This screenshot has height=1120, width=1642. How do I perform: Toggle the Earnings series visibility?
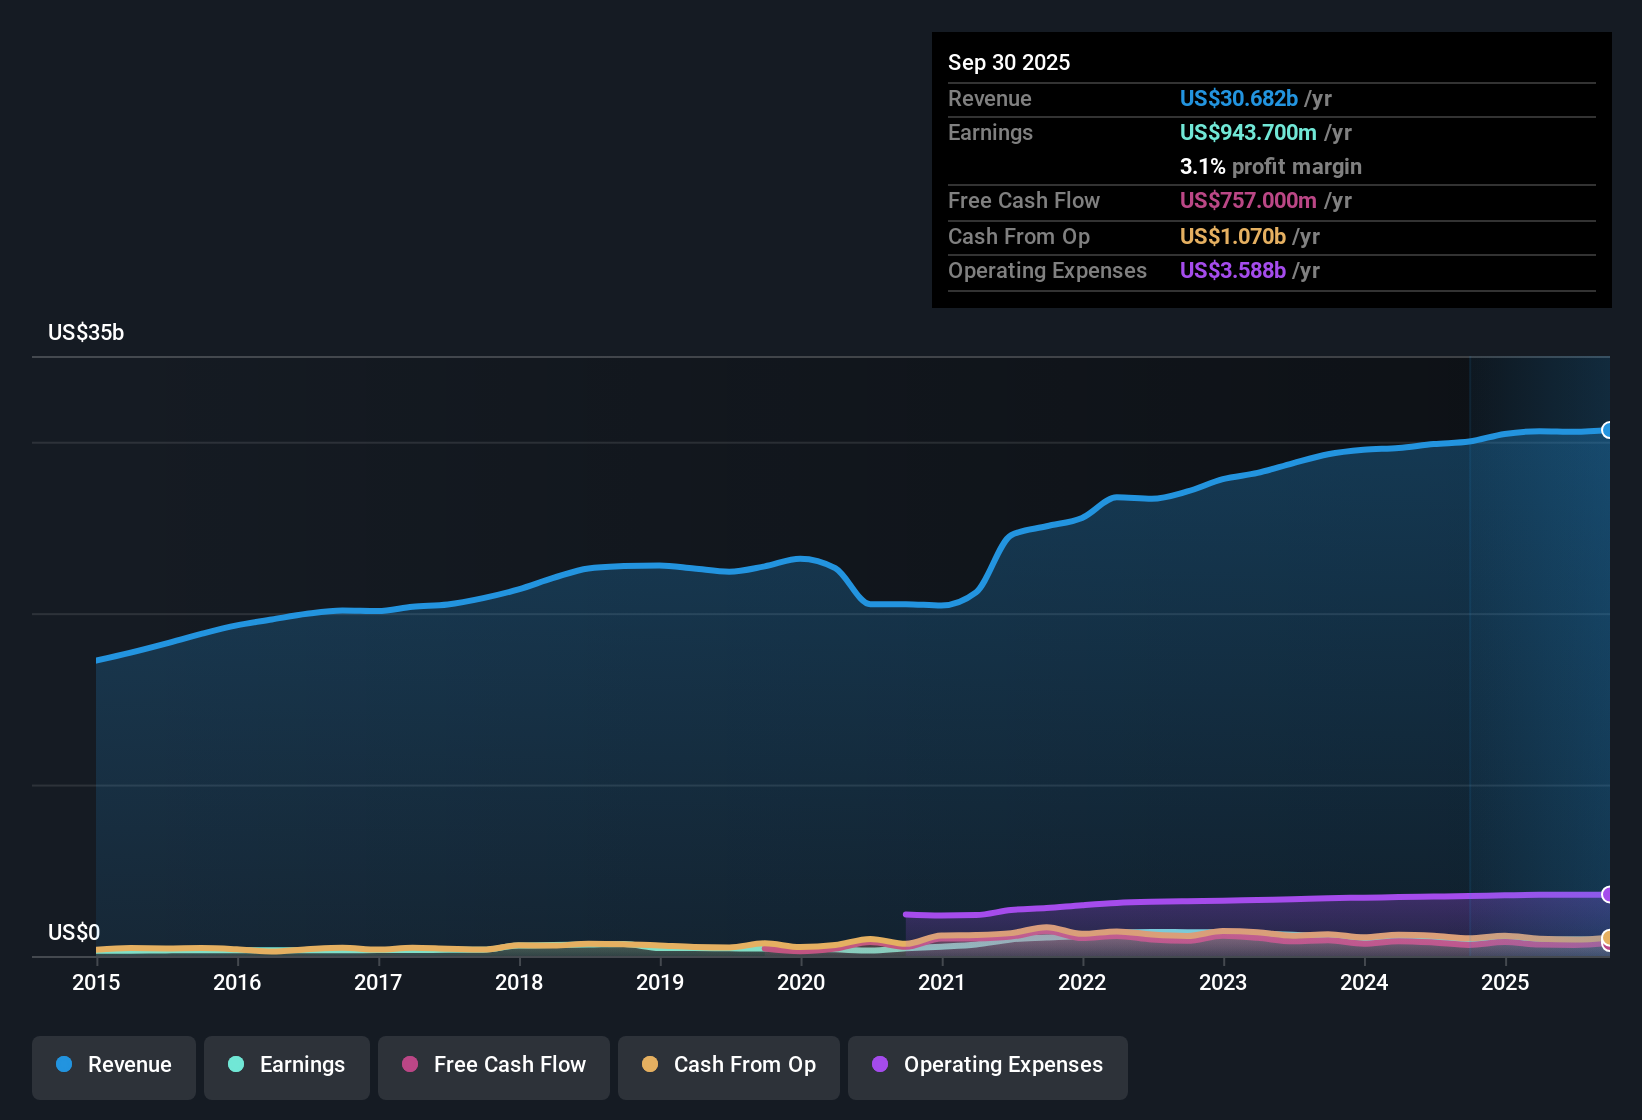click(x=287, y=1065)
